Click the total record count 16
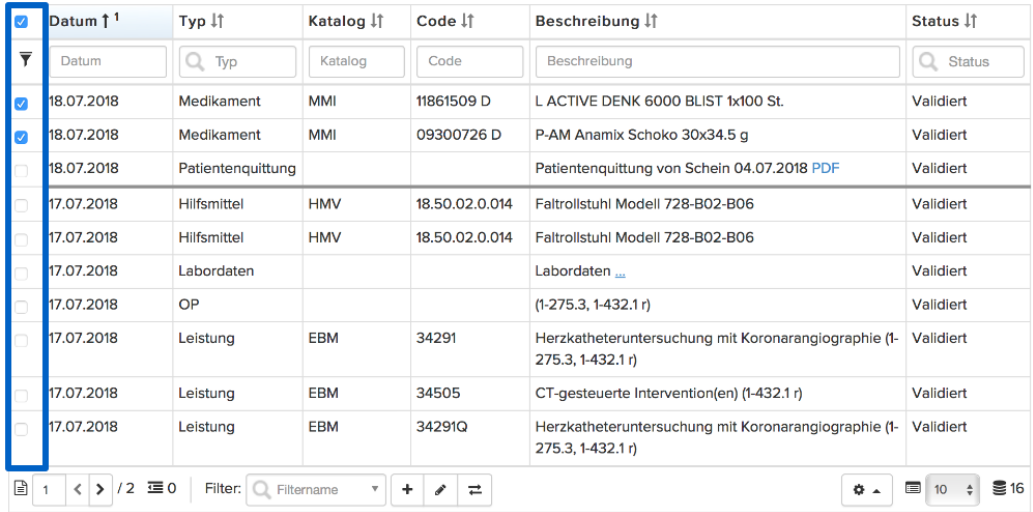This screenshot has width=1033, height=512. [x=1017, y=488]
